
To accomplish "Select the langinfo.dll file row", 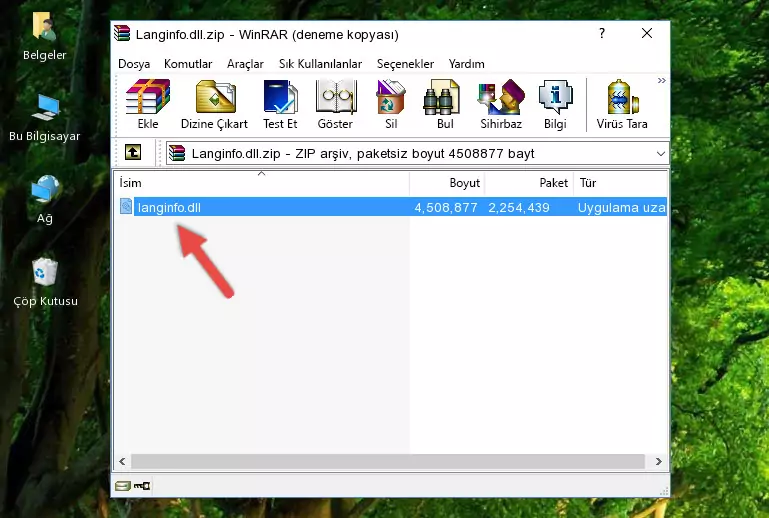I will [392, 207].
